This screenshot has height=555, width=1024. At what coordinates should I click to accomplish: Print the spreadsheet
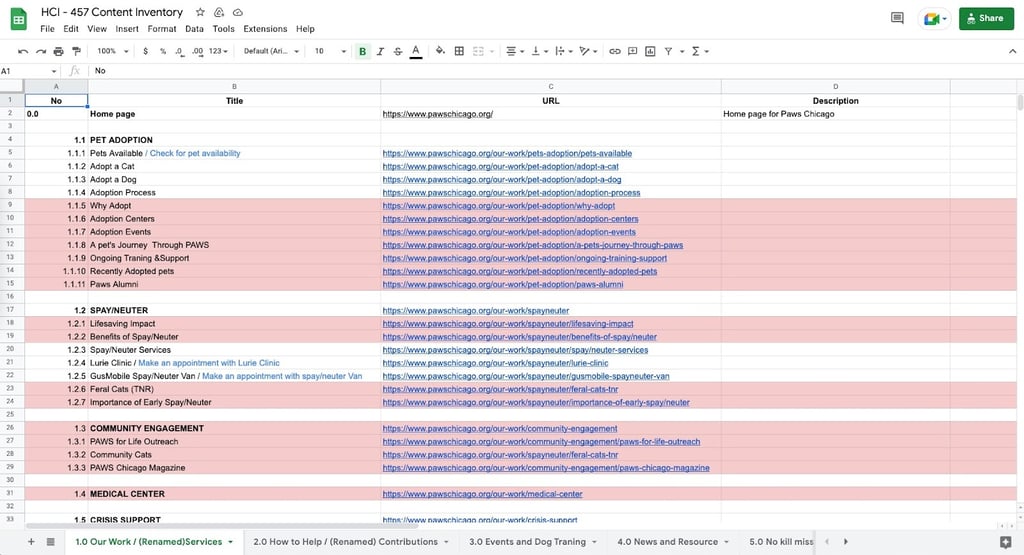click(59, 51)
